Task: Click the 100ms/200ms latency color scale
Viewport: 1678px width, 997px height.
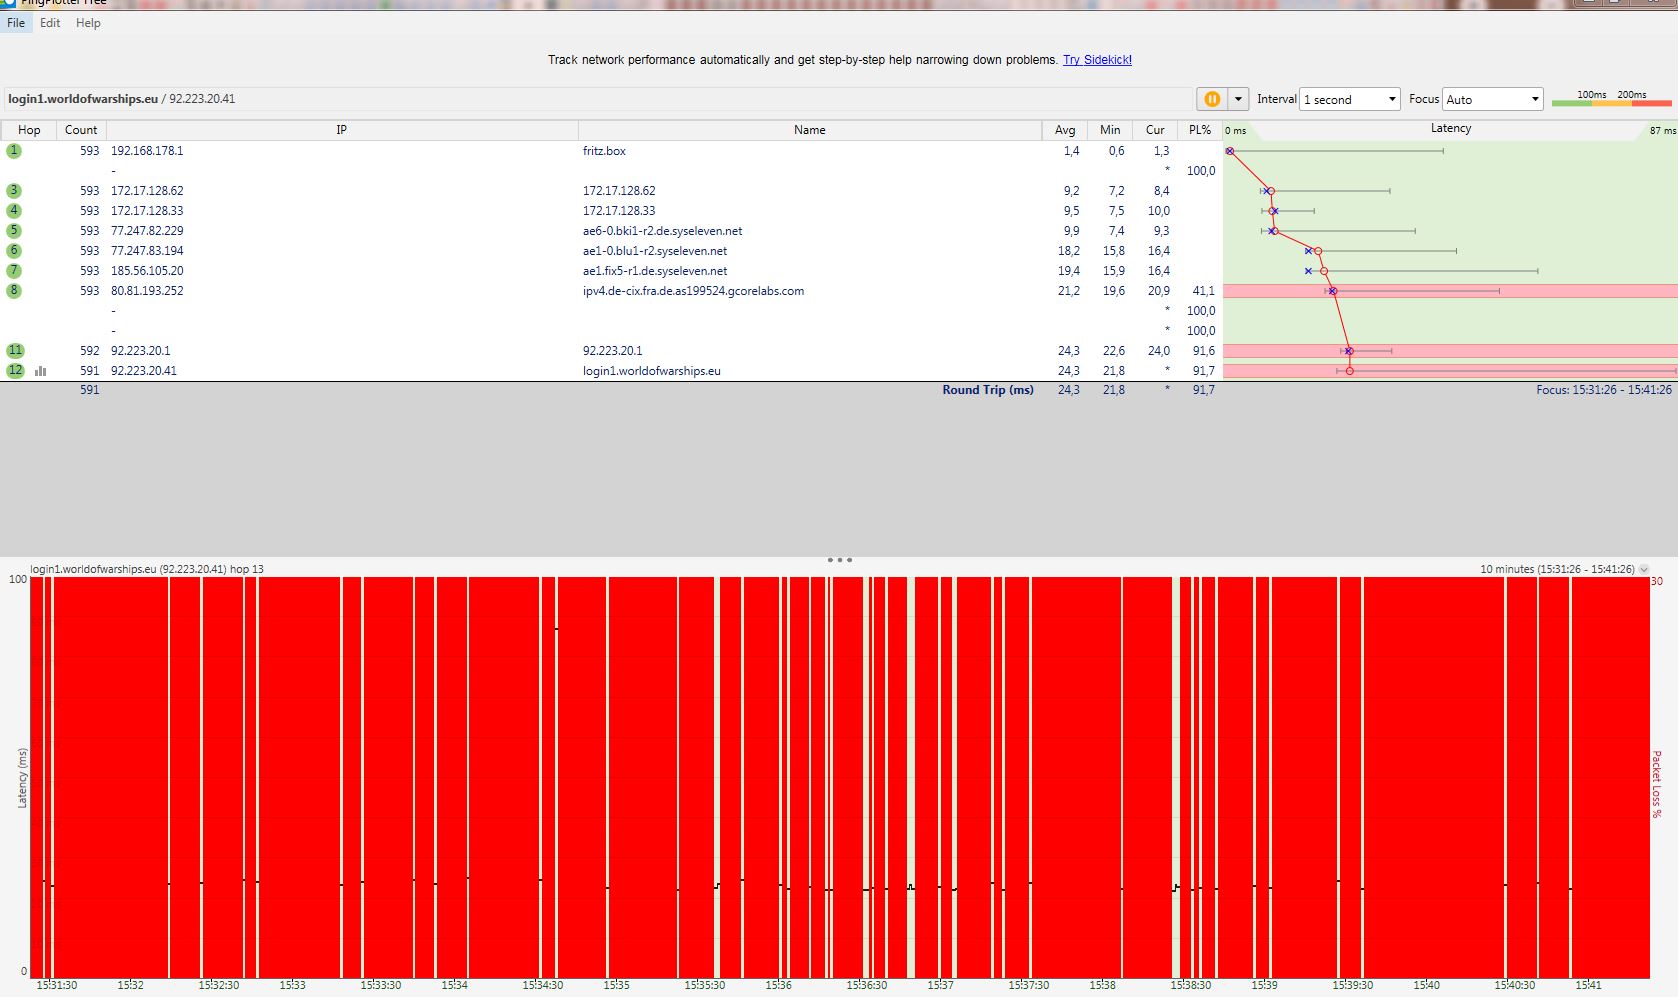Action: click(1611, 99)
